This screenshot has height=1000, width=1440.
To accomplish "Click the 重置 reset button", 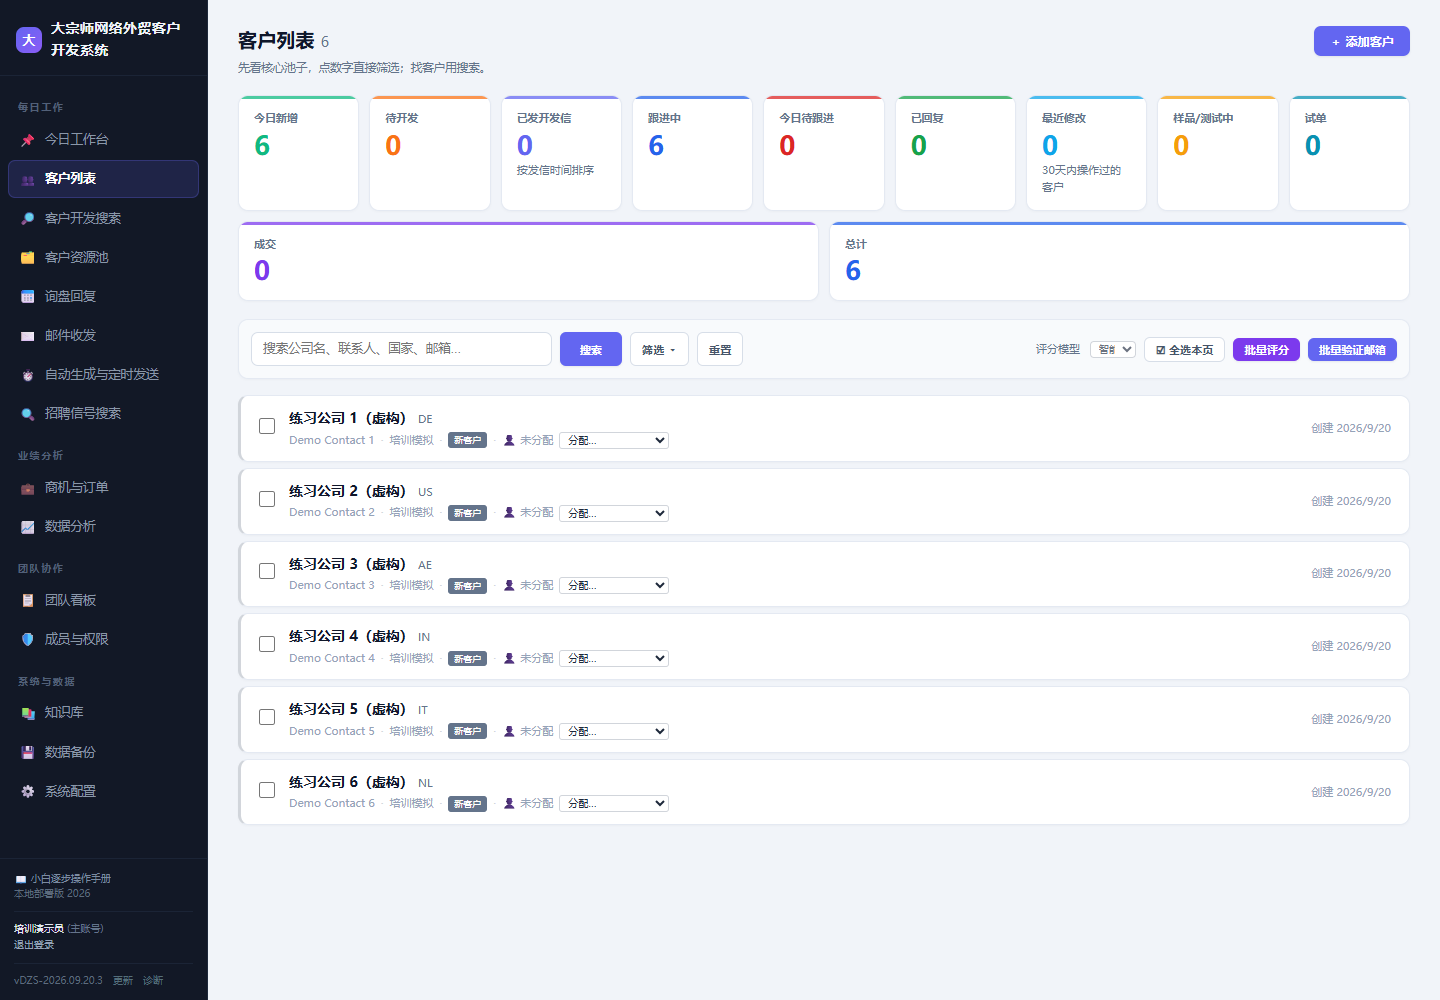I will (x=720, y=349).
